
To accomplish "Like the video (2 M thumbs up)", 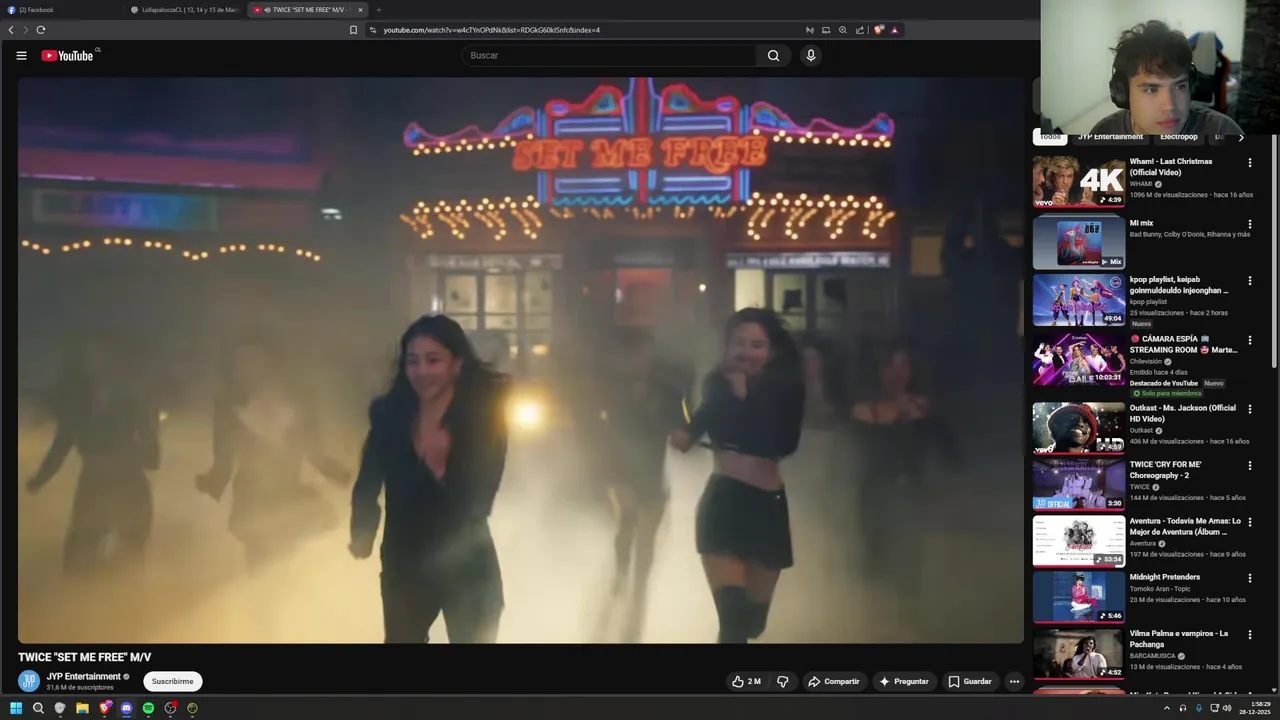I will pyautogui.click(x=746, y=682).
